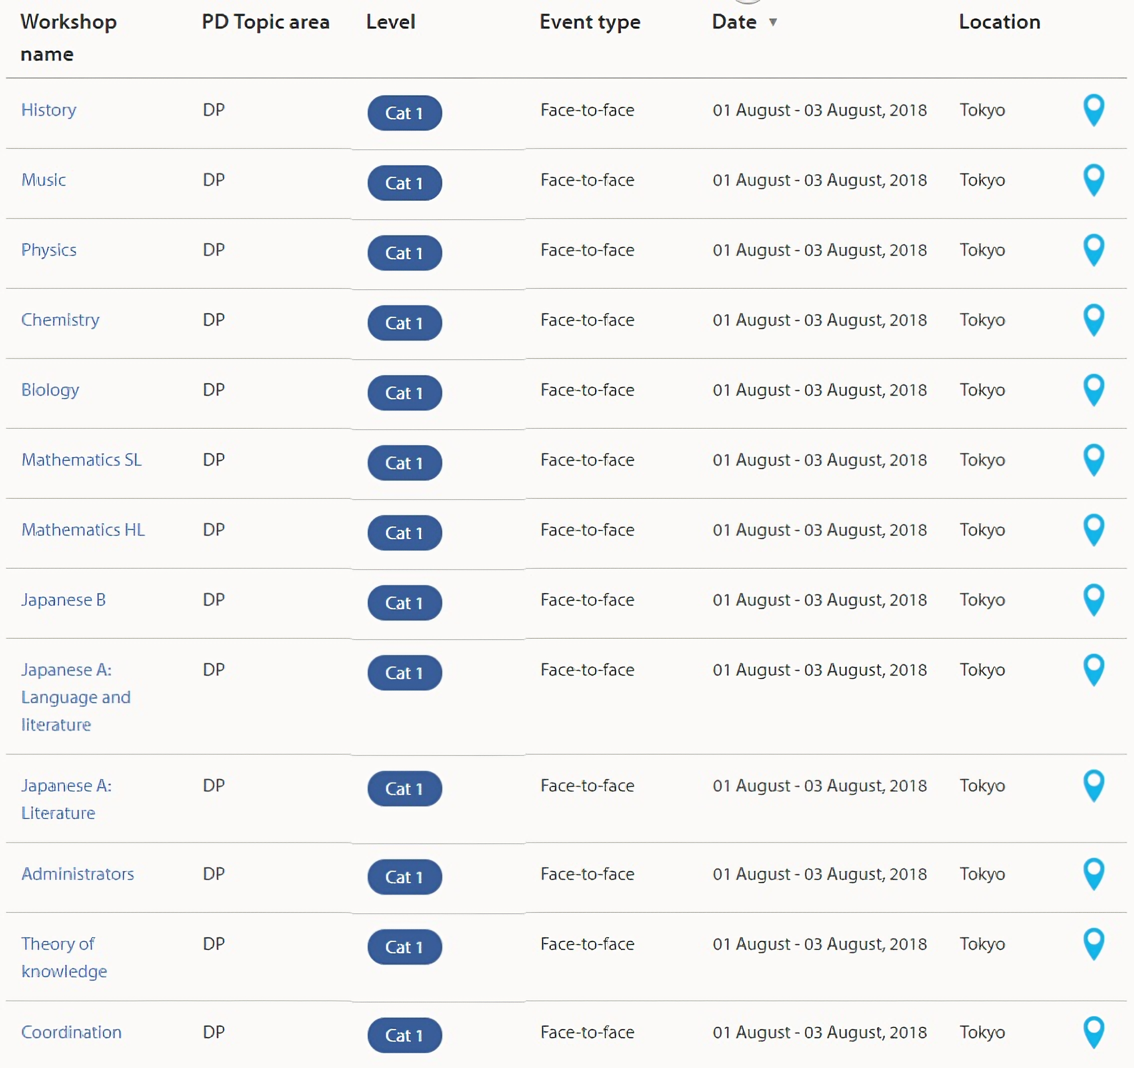Click the map pin for History workshop
1134x1068 pixels.
[x=1094, y=109]
